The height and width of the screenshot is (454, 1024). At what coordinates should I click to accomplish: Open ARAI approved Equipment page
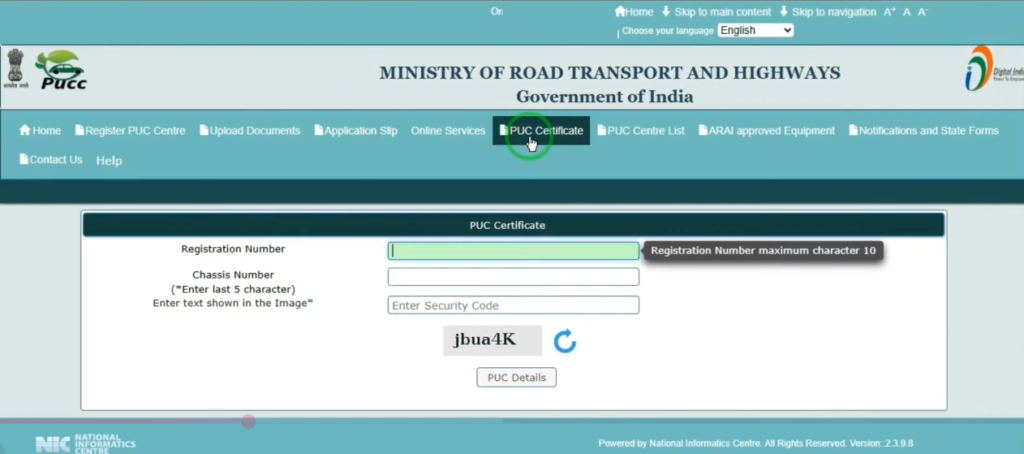pyautogui.click(x=767, y=131)
